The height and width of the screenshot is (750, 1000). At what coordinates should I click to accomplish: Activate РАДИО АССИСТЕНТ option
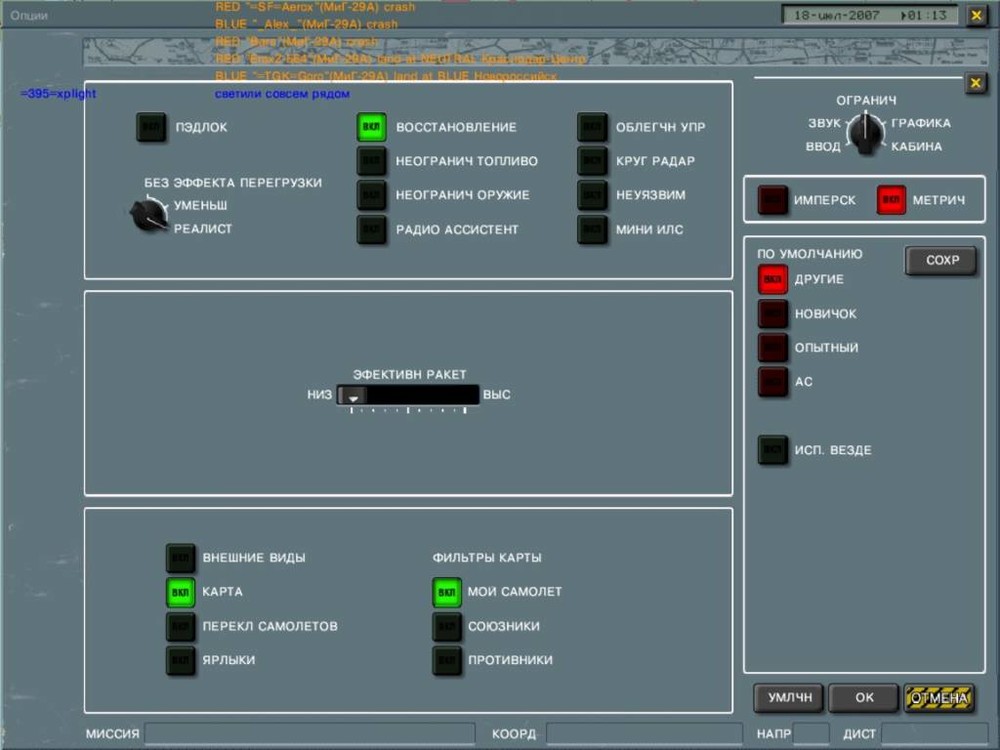point(370,228)
